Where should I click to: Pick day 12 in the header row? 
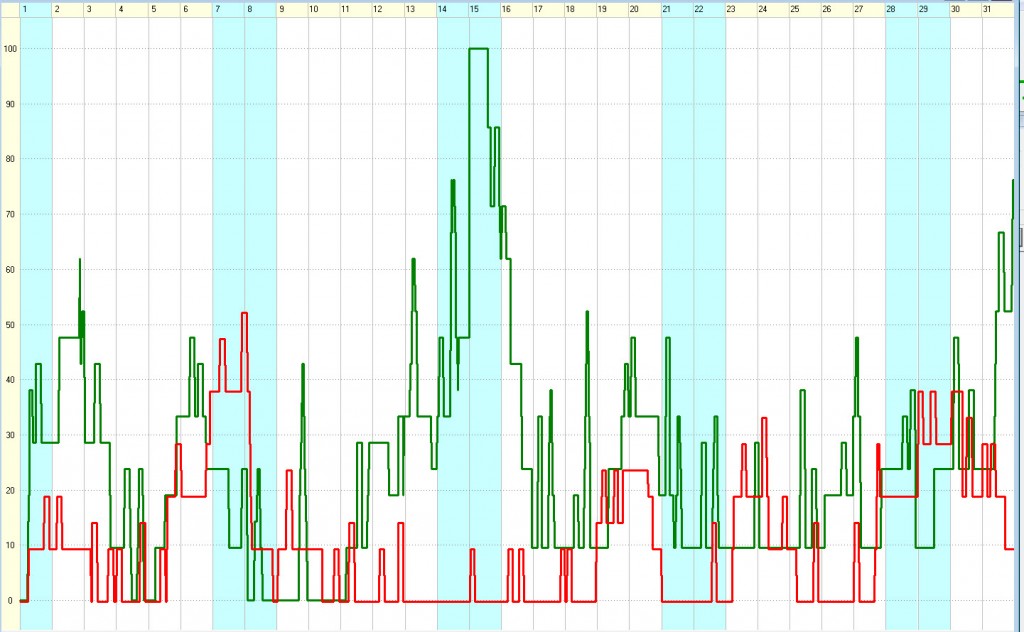[x=389, y=9]
